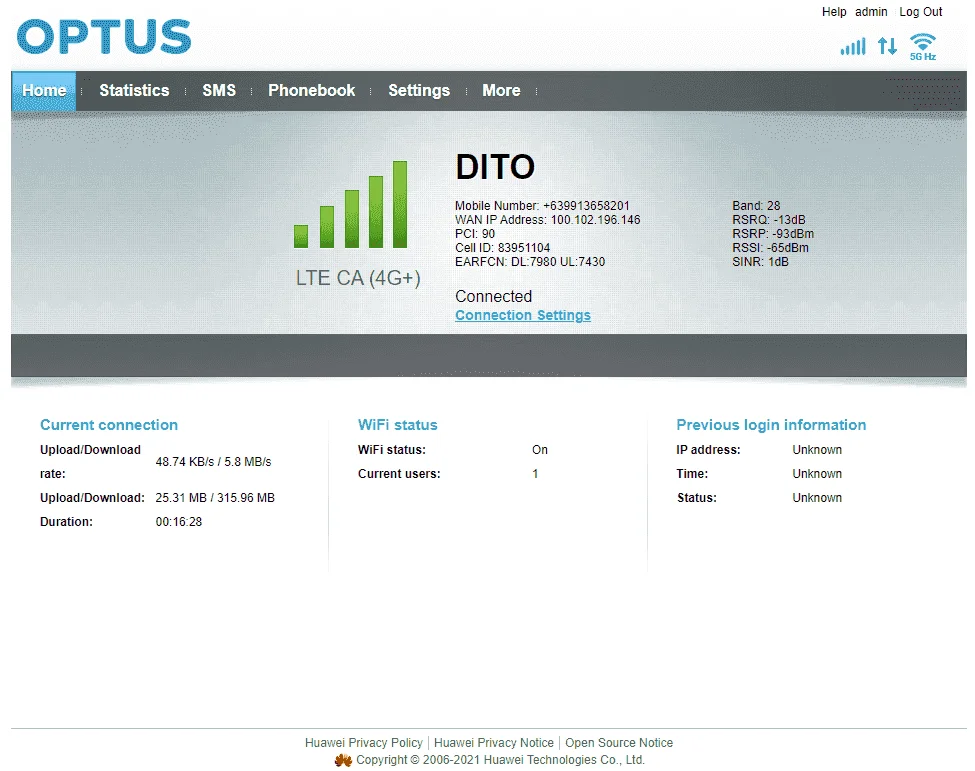Open Huawei Privacy Notice
Image resolution: width=975 pixels, height=771 pixels.
pyautogui.click(x=494, y=743)
